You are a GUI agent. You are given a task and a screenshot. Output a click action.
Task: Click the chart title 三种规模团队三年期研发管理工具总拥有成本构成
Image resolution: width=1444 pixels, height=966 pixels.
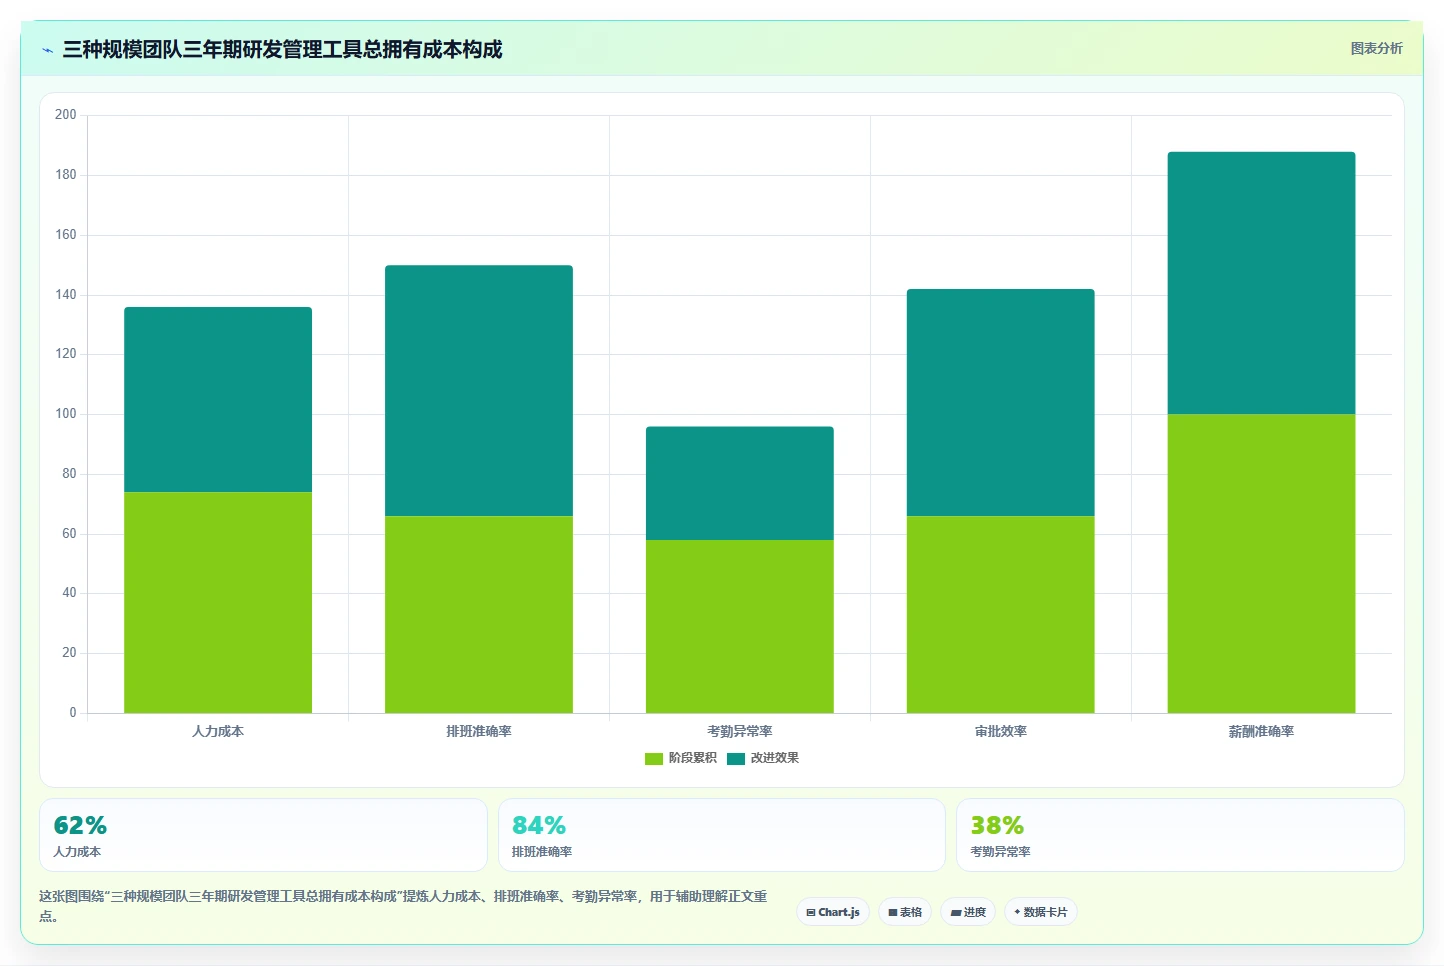[x=282, y=50]
